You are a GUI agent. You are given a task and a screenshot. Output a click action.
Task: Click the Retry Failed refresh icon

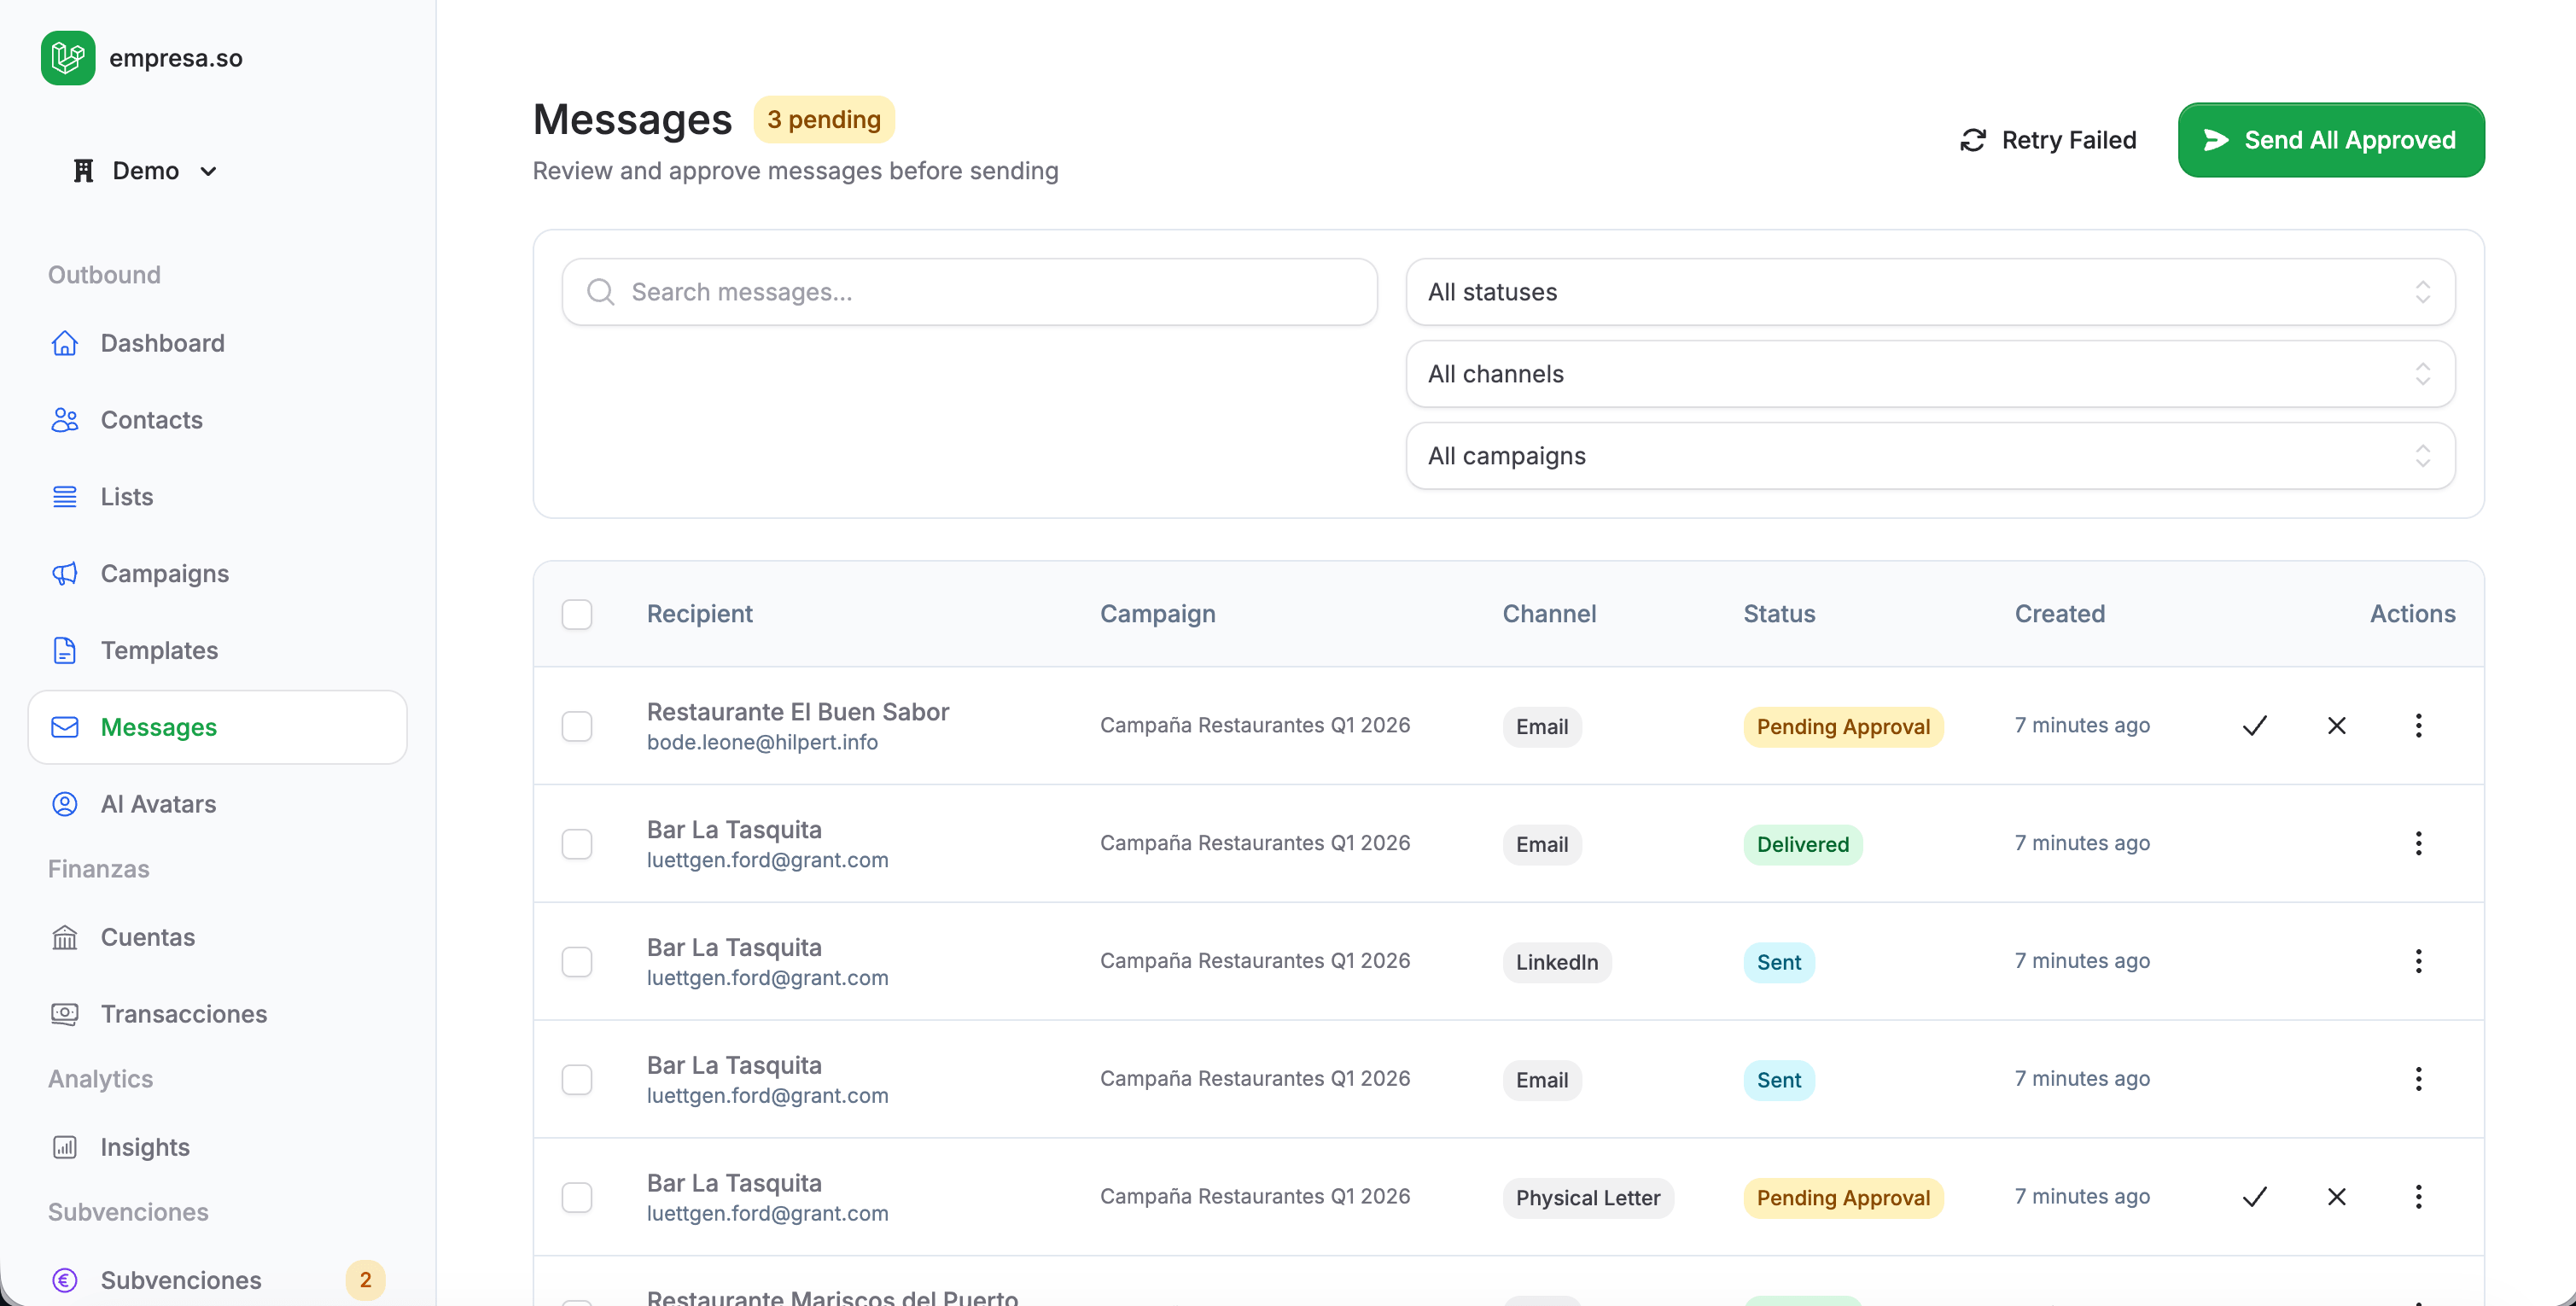point(1972,140)
